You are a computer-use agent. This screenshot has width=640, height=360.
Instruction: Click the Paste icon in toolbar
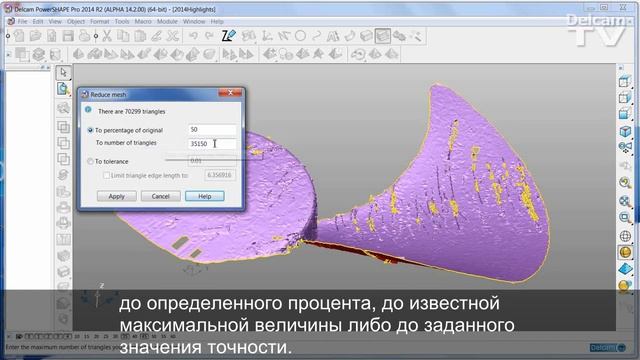pos(140,36)
